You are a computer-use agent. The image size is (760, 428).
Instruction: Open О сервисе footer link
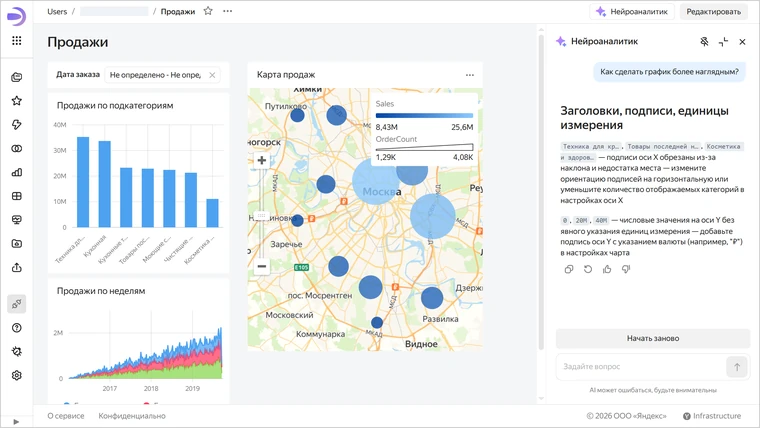pyautogui.click(x=66, y=416)
